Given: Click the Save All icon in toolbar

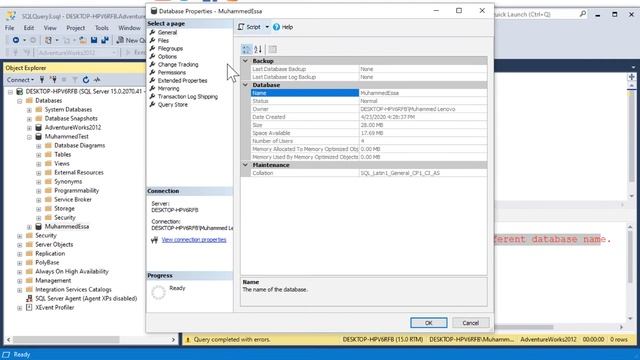Looking at the screenshot, I should 105,40.
